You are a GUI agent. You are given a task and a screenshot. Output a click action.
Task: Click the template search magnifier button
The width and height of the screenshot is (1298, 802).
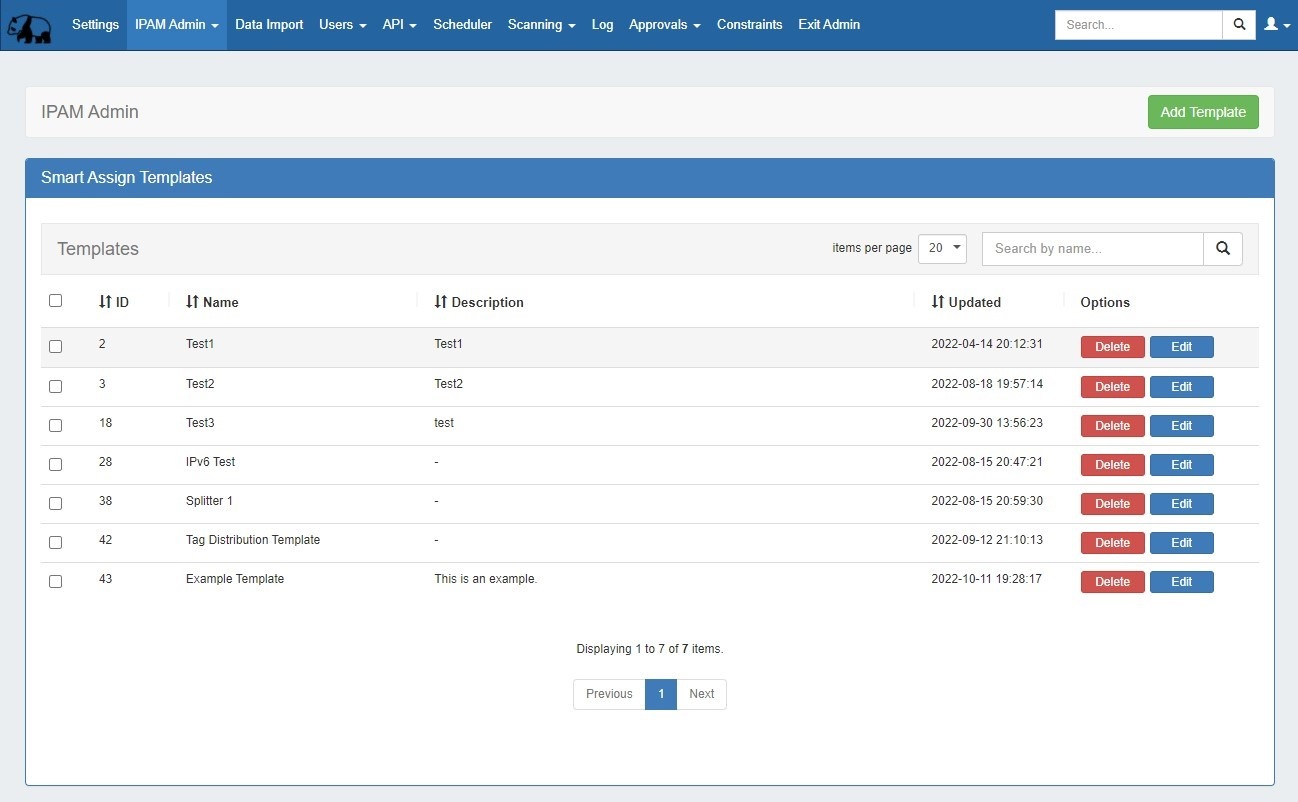click(1222, 249)
